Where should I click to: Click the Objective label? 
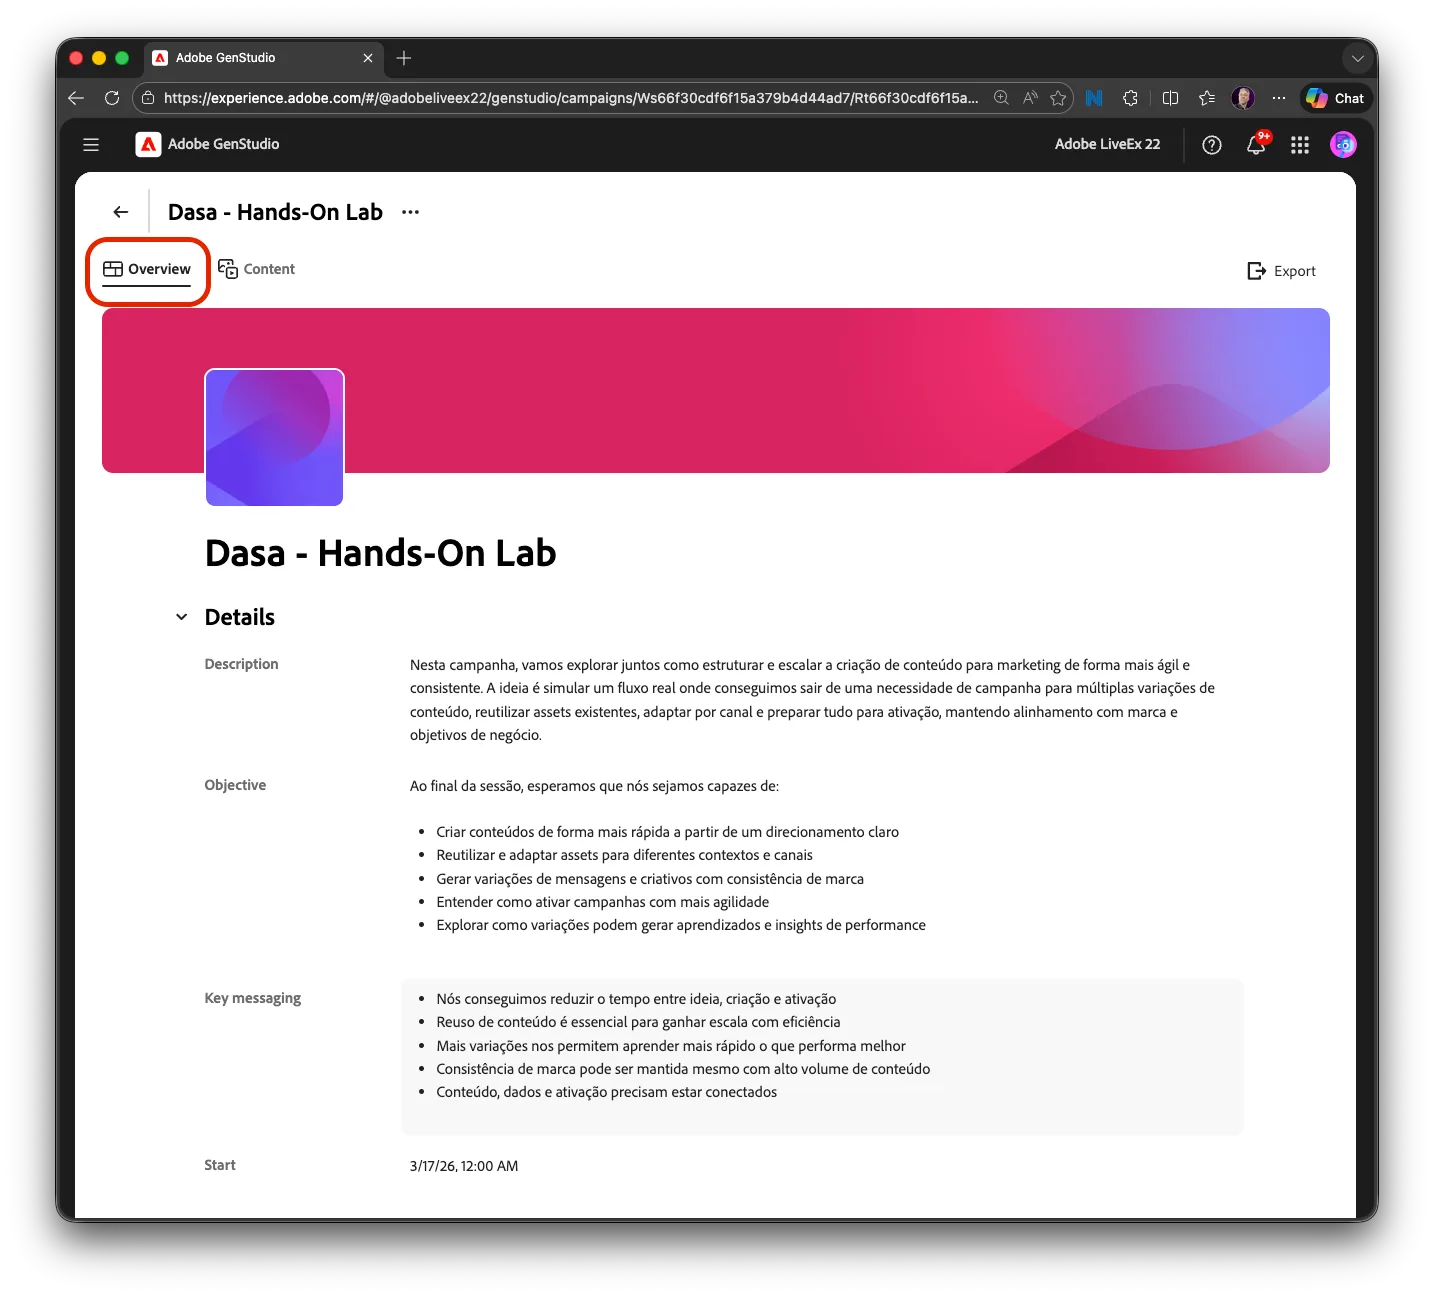point(235,785)
